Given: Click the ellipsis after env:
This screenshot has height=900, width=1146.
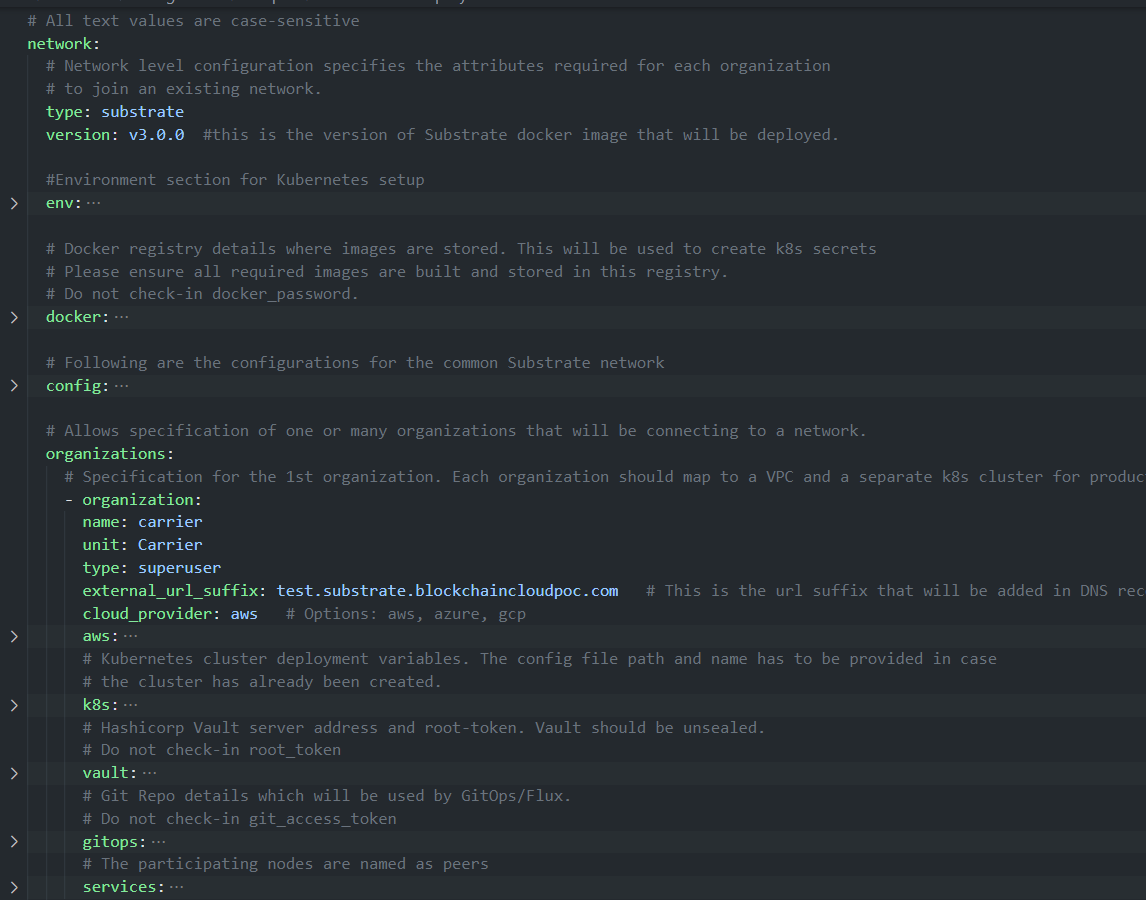Looking at the screenshot, I should tap(94, 203).
